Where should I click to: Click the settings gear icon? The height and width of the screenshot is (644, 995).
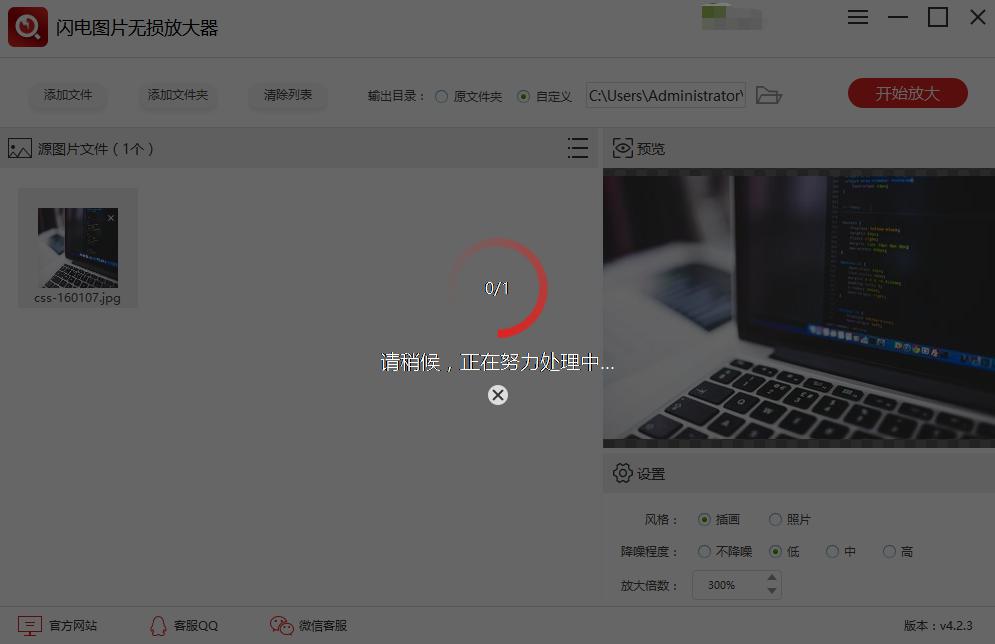(x=623, y=473)
